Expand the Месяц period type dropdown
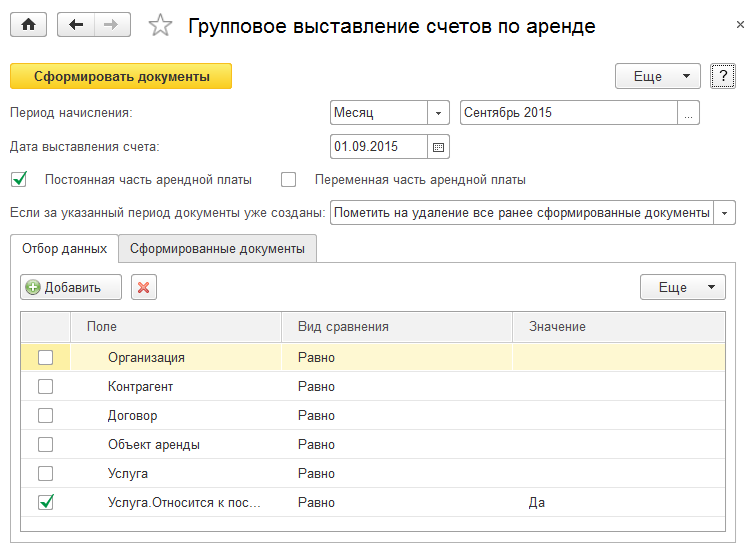754x551 pixels. coord(438,113)
